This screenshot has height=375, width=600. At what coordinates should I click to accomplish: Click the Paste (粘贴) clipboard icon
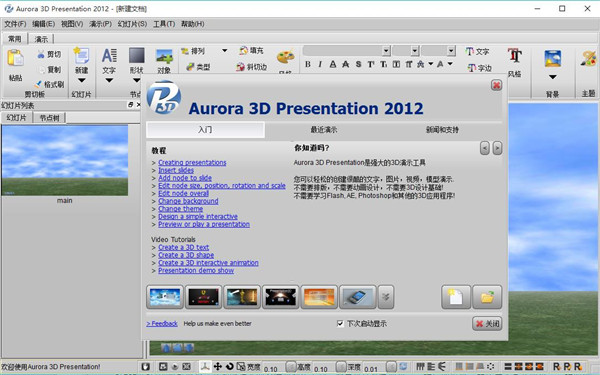click(x=16, y=58)
